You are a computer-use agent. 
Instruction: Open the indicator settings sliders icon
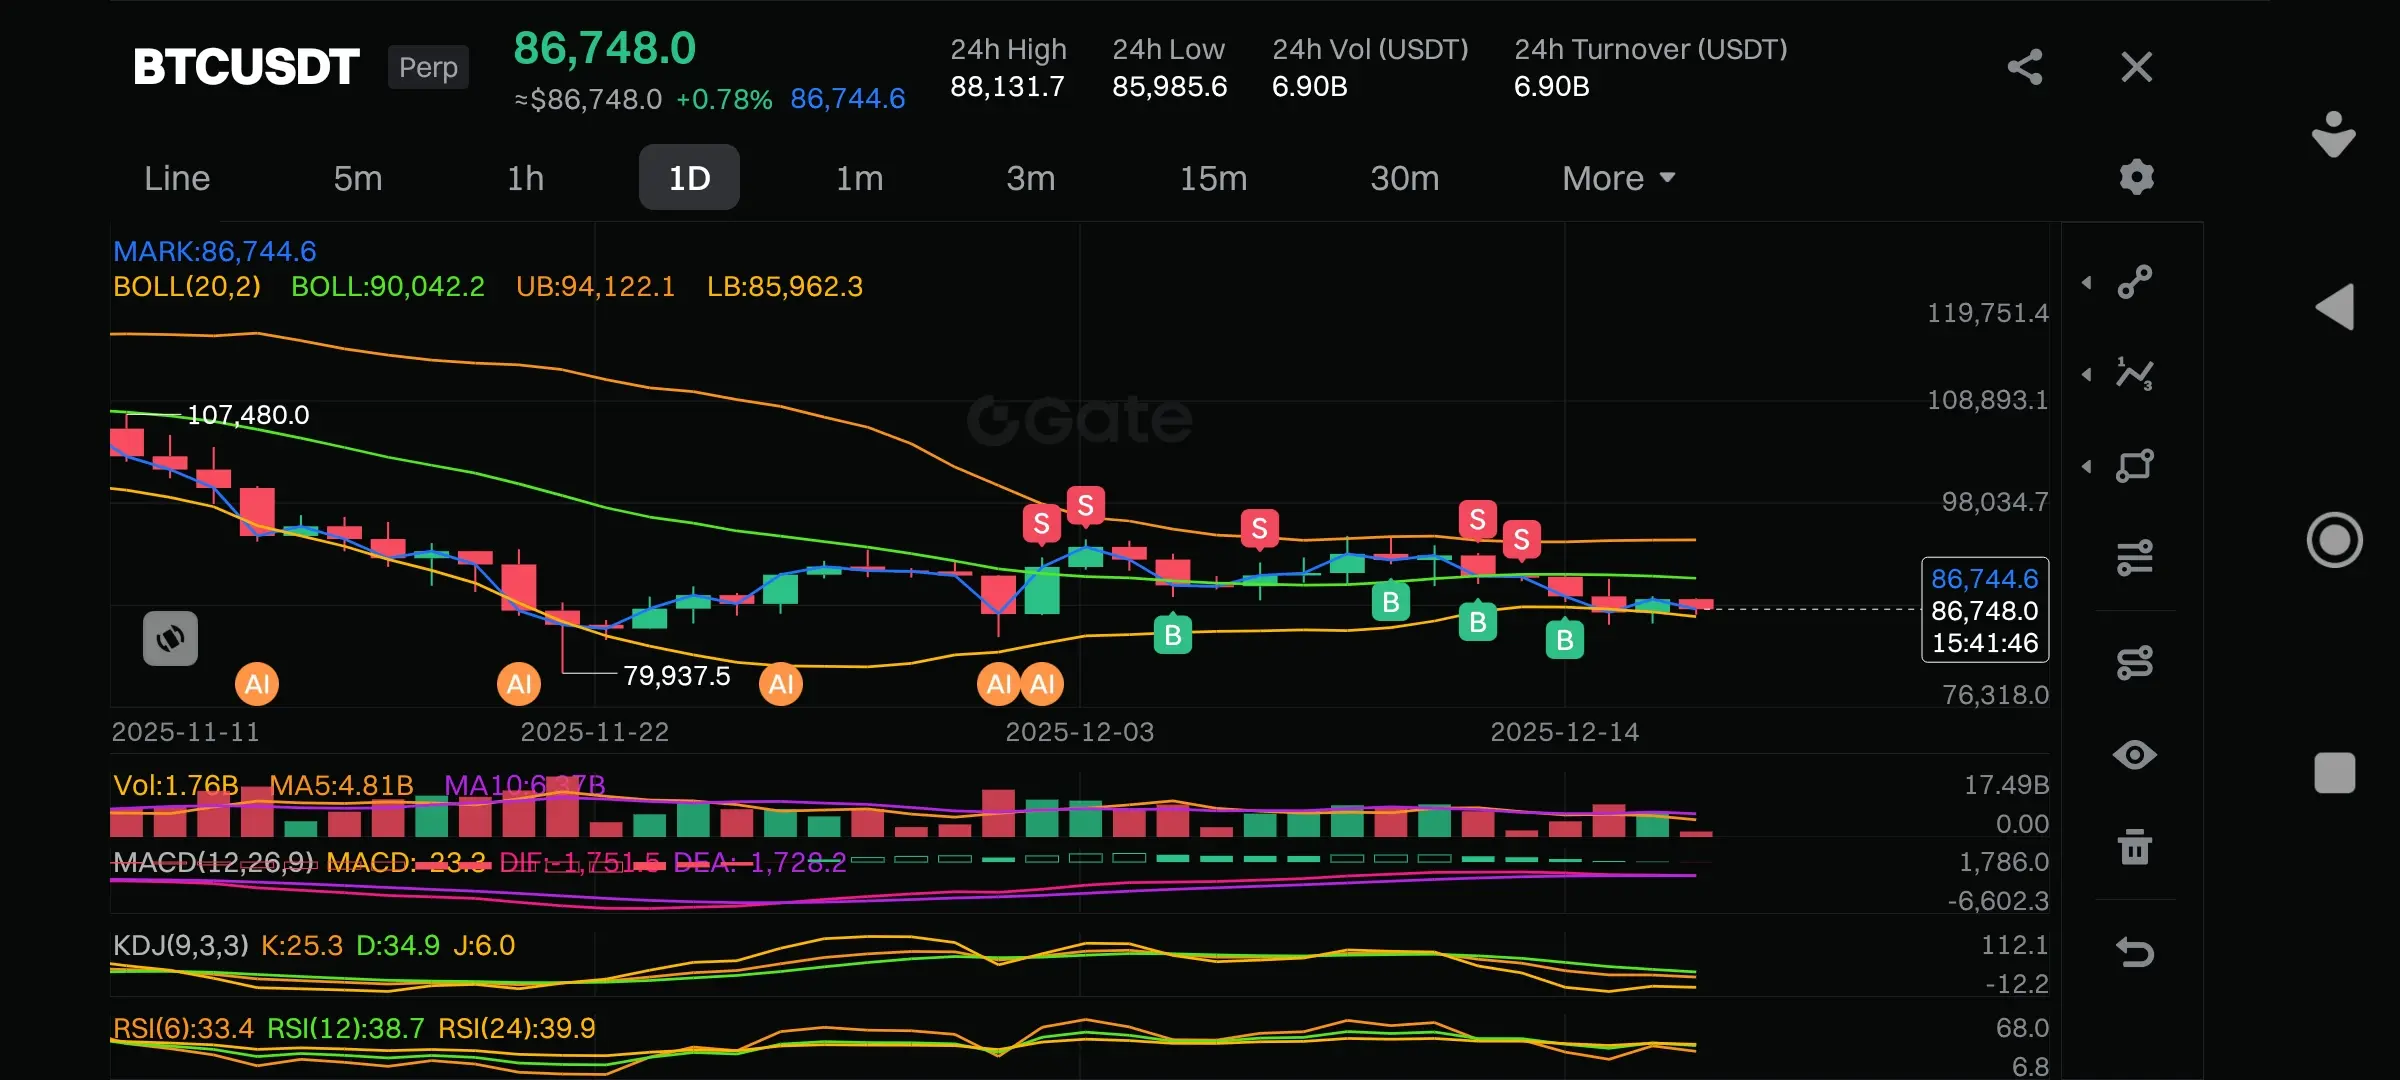click(2135, 557)
